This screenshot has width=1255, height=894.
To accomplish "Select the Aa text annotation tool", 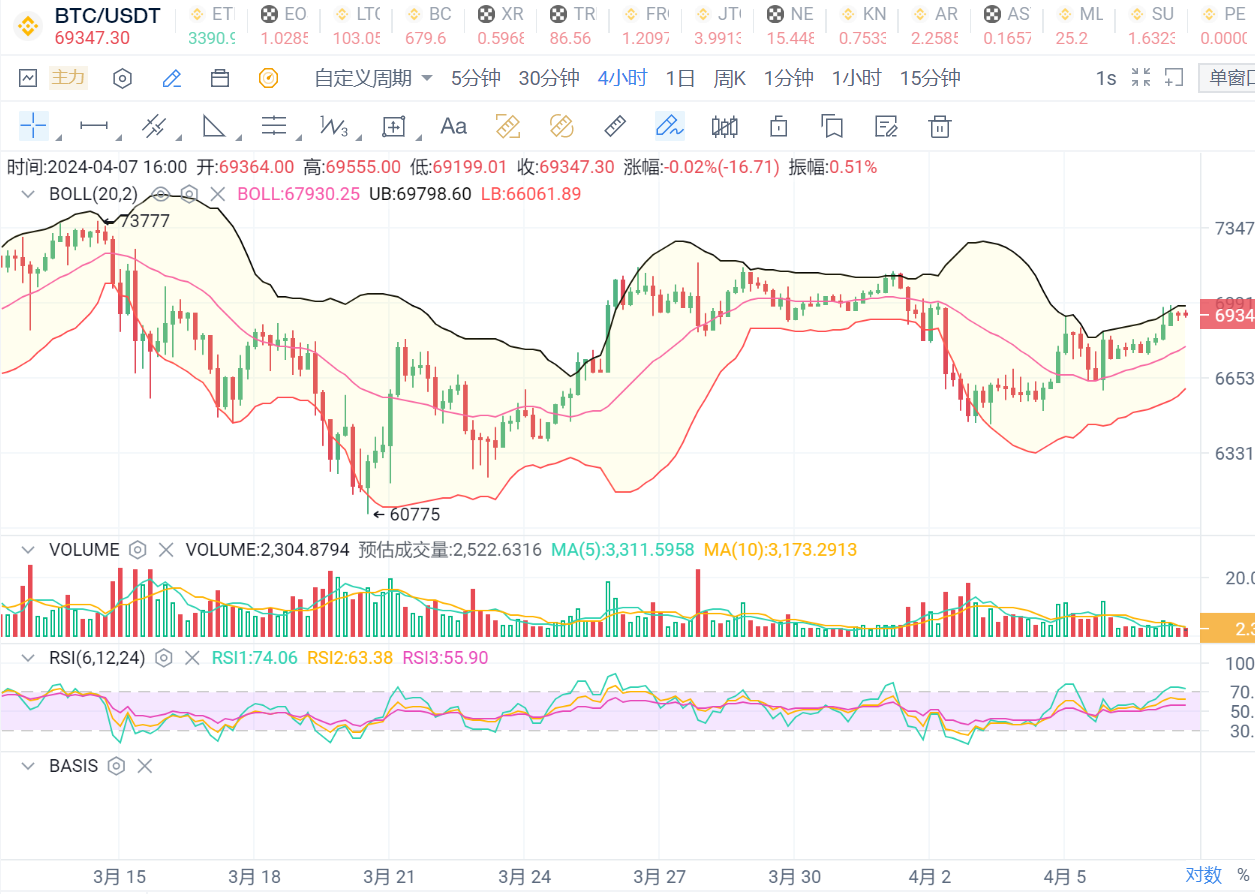I will 454,126.
